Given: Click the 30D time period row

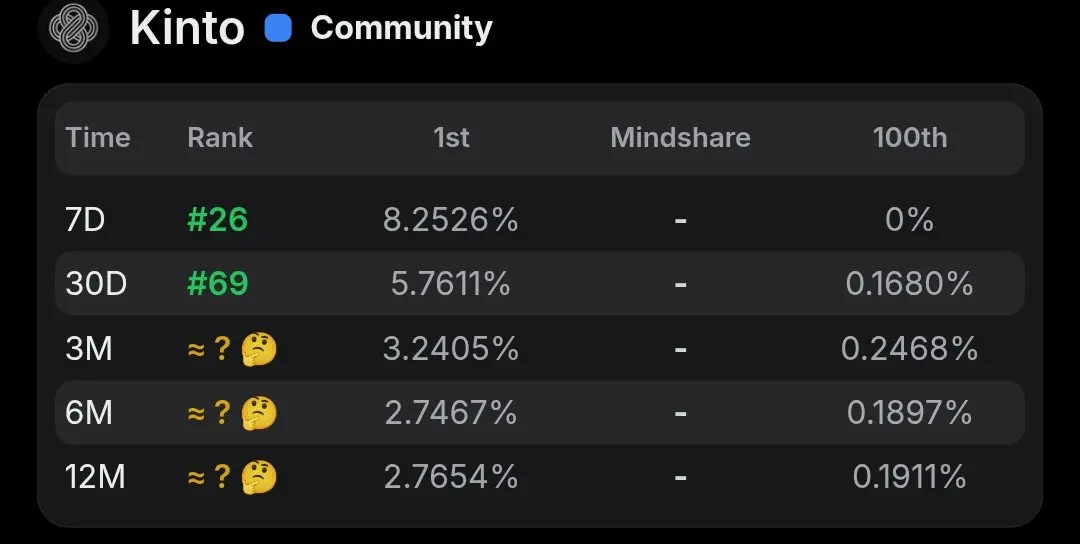Looking at the screenshot, I should pos(540,284).
